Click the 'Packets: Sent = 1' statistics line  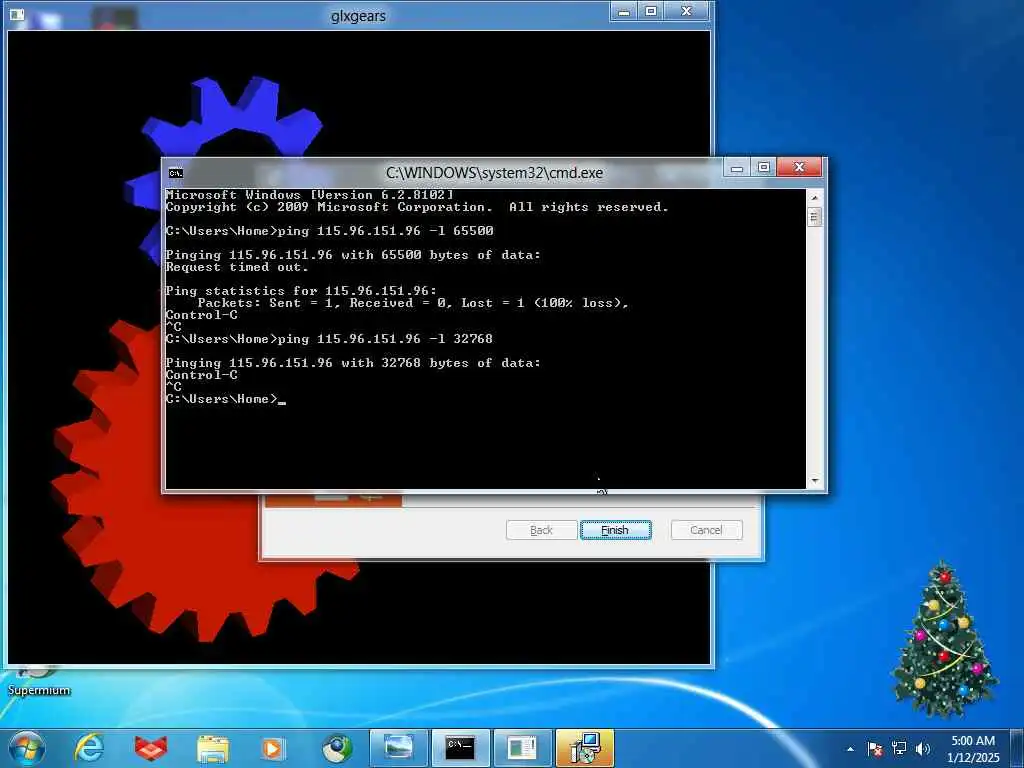click(x=413, y=303)
